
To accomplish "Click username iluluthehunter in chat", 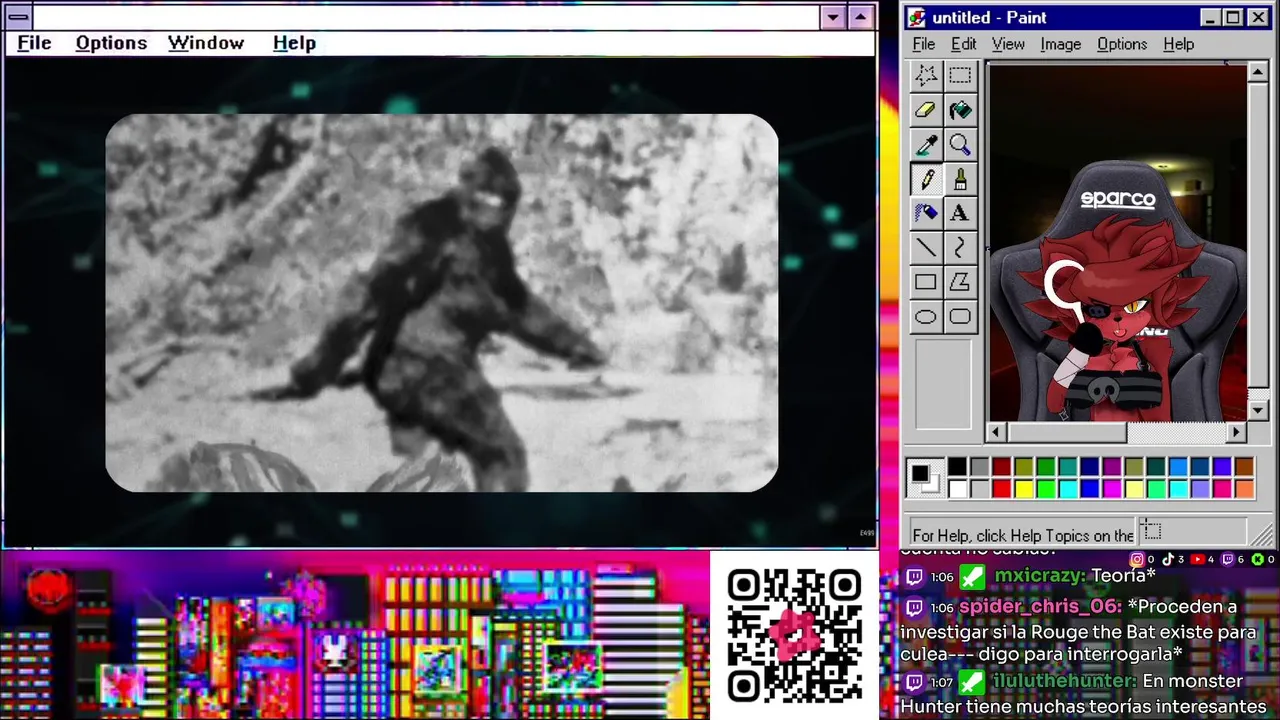I will [x=1064, y=681].
